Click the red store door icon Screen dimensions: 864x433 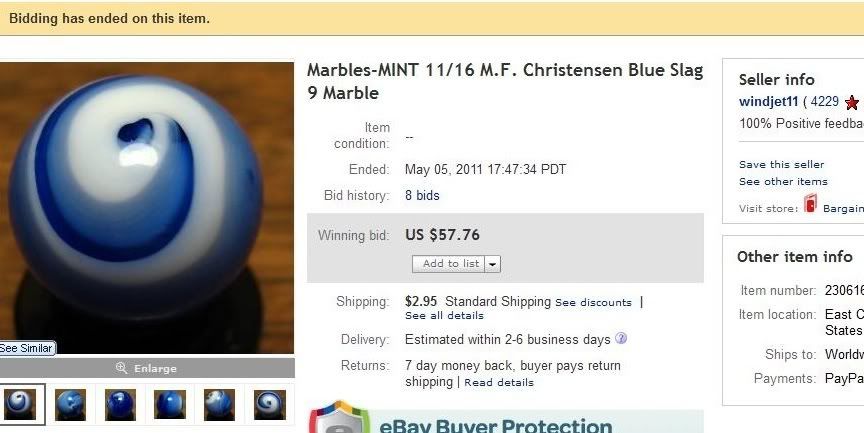(x=810, y=204)
